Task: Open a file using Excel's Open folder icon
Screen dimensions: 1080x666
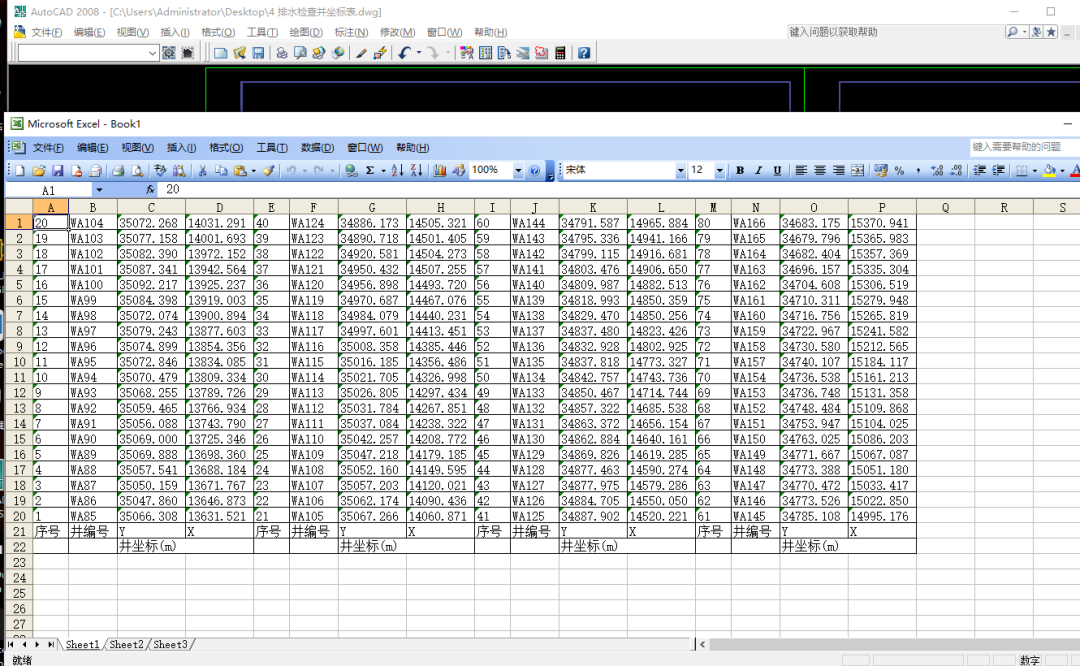Action: click(x=39, y=171)
